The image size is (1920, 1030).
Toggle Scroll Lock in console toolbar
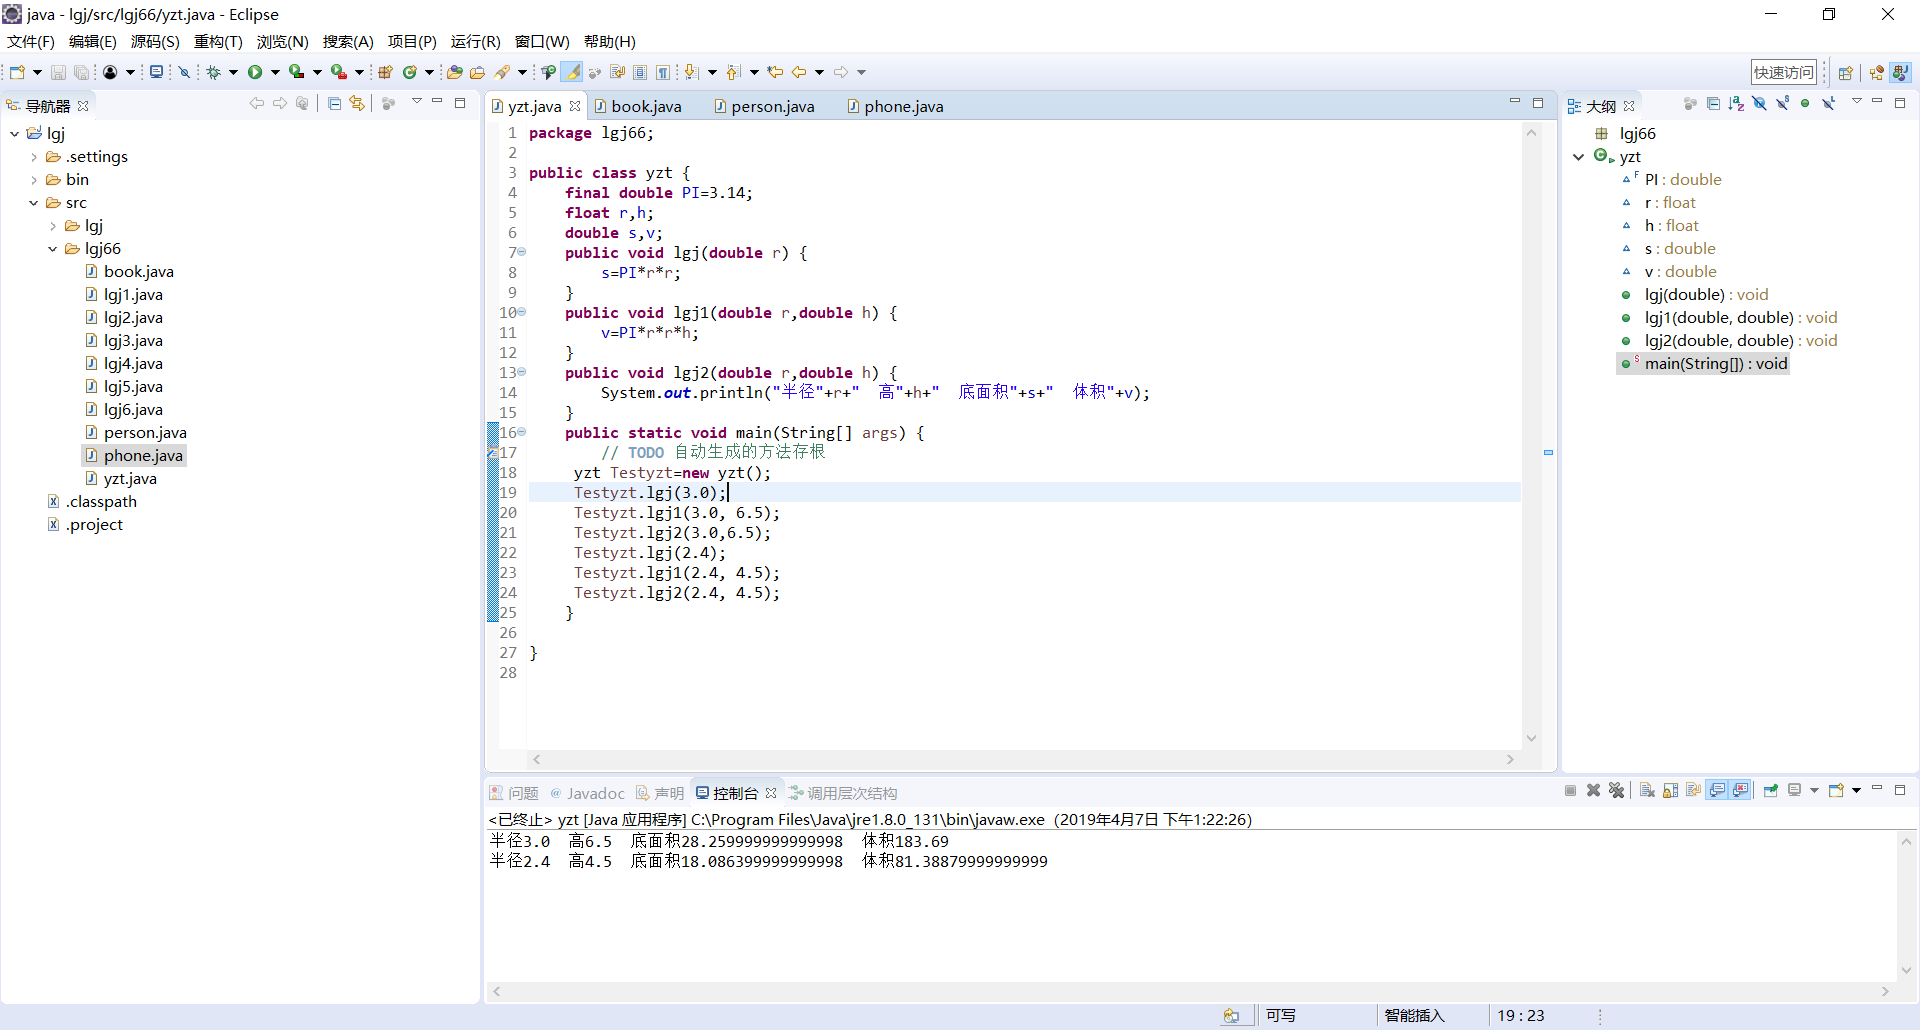pos(1670,791)
